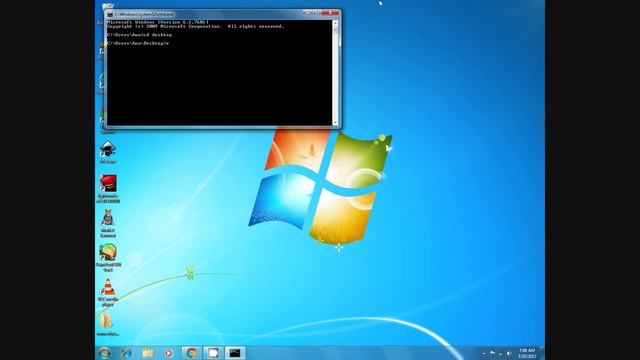Image resolution: width=640 pixels, height=360 pixels.
Task: Launch Windows Media Player from taskbar
Action: (169, 353)
